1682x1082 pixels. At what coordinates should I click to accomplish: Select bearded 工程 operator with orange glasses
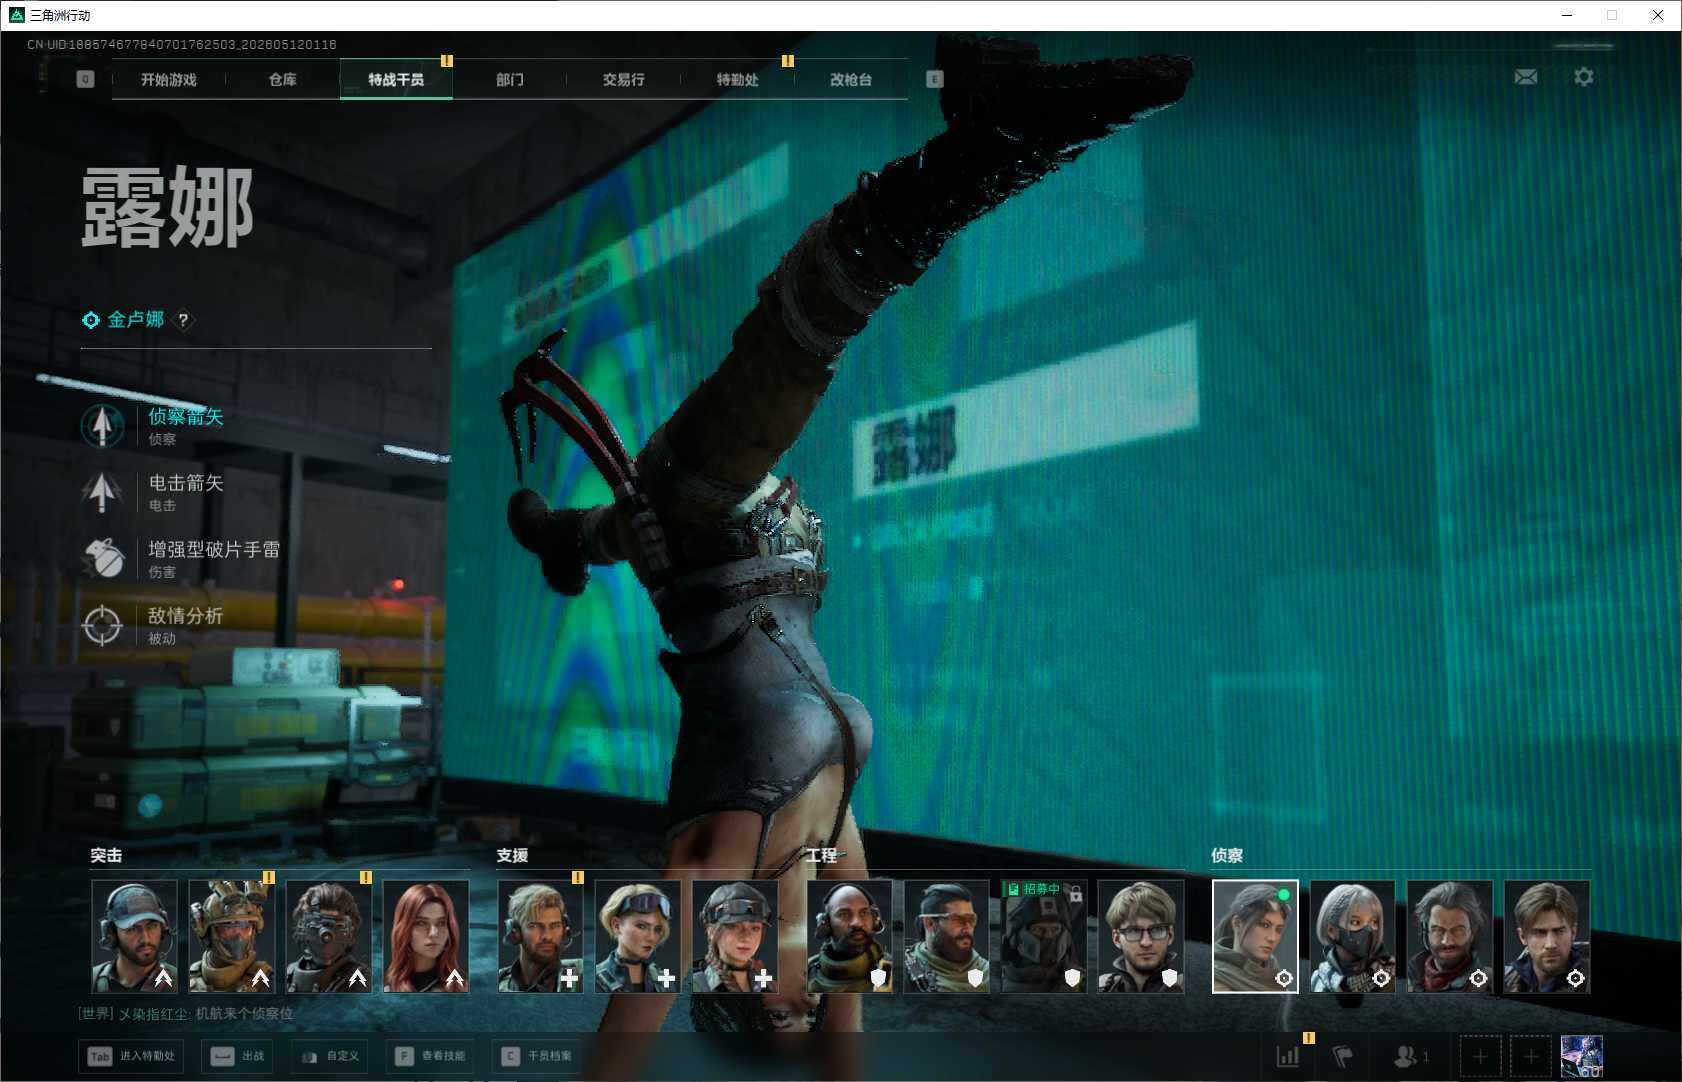coord(947,937)
